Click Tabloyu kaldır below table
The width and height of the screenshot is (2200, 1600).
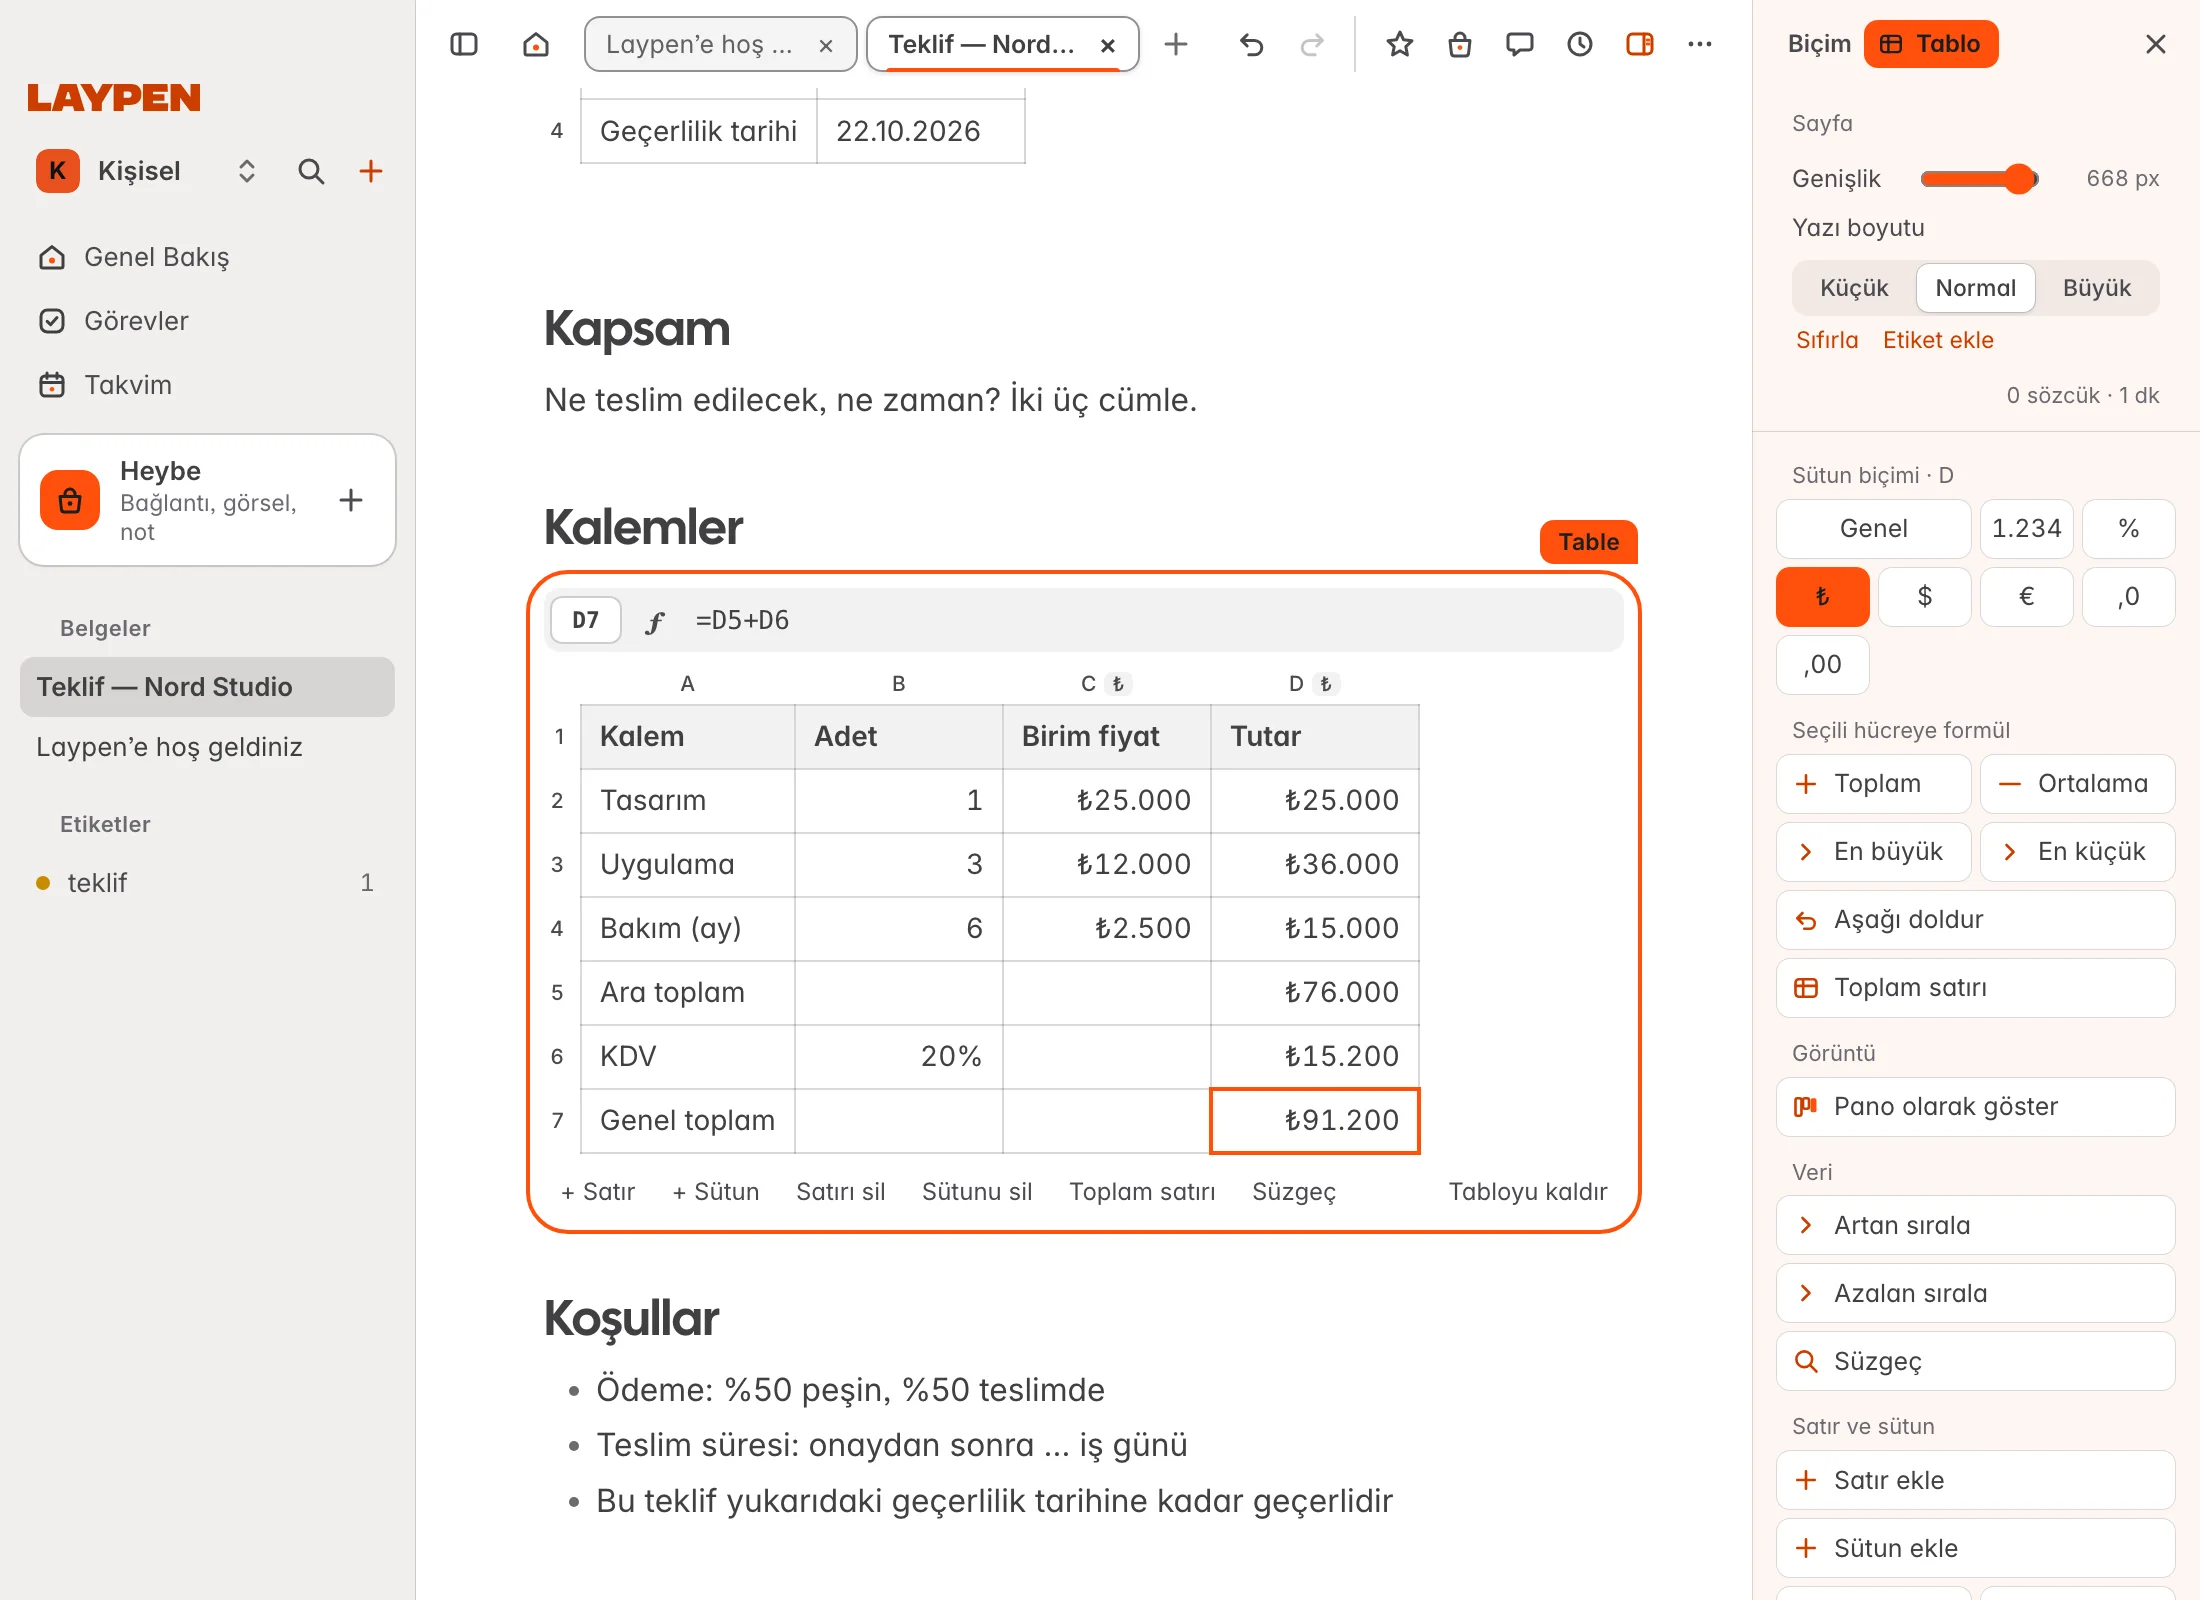[1528, 1192]
